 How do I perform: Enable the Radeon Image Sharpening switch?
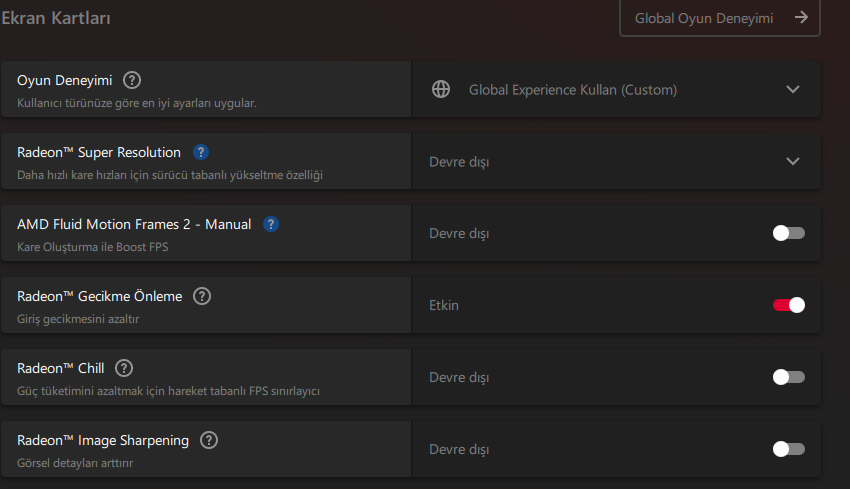point(788,449)
